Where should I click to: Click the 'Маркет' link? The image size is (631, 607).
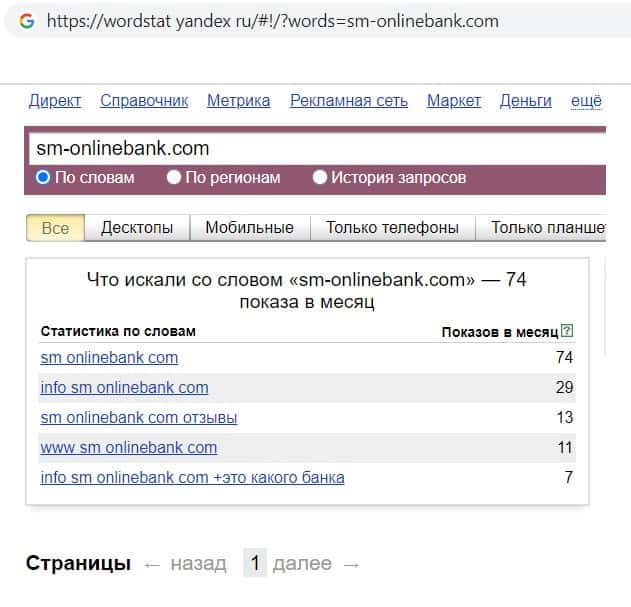(454, 101)
